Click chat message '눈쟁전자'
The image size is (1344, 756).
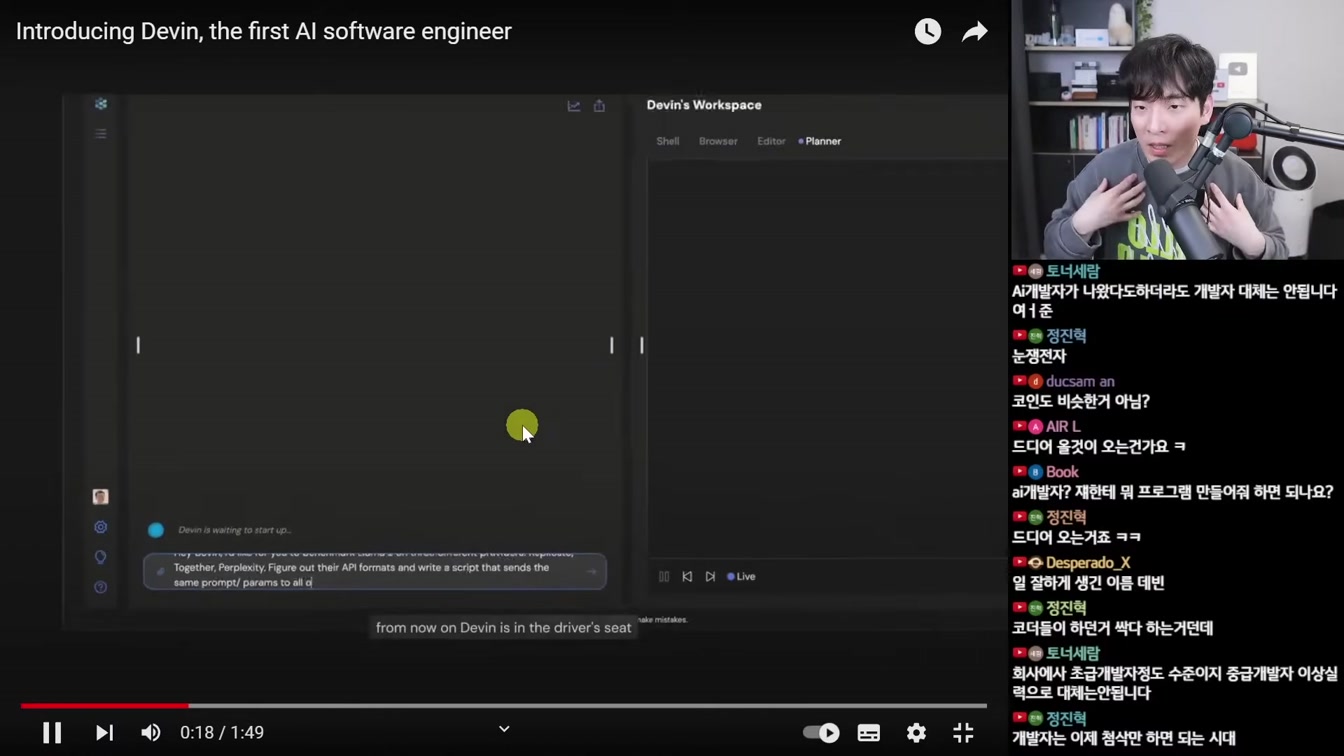[1039, 356]
